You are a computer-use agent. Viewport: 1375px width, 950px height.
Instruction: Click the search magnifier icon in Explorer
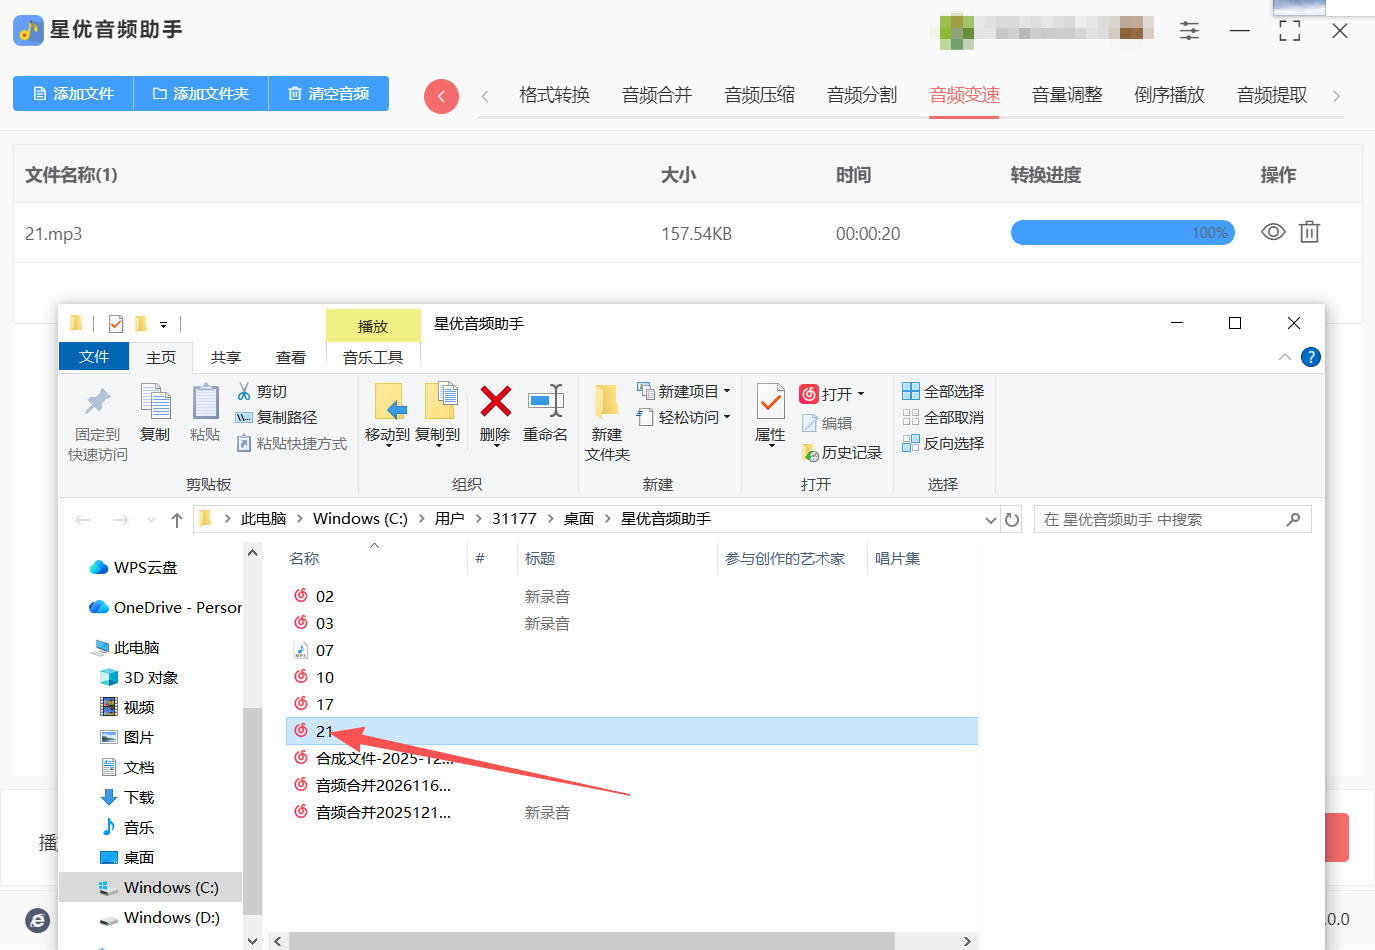pyautogui.click(x=1293, y=519)
